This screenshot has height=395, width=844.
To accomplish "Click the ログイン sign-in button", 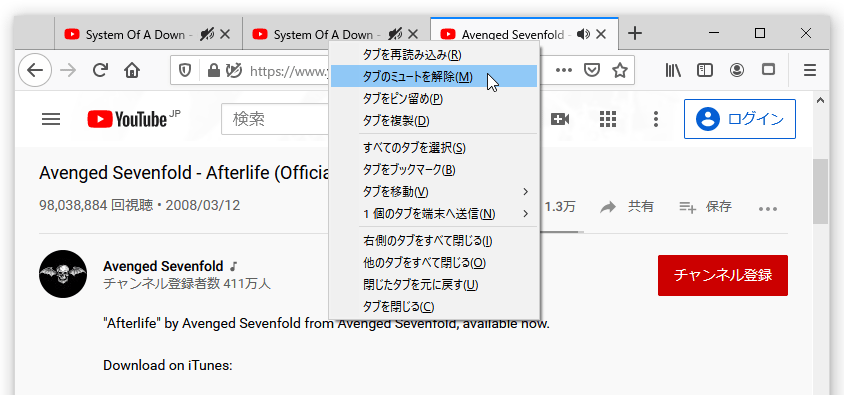I will pyautogui.click(x=740, y=119).
